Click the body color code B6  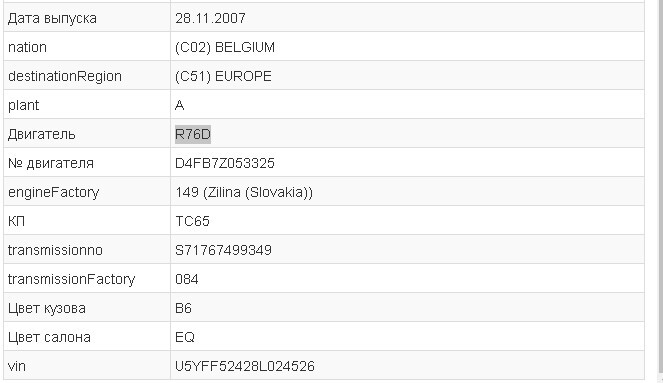[x=183, y=308]
